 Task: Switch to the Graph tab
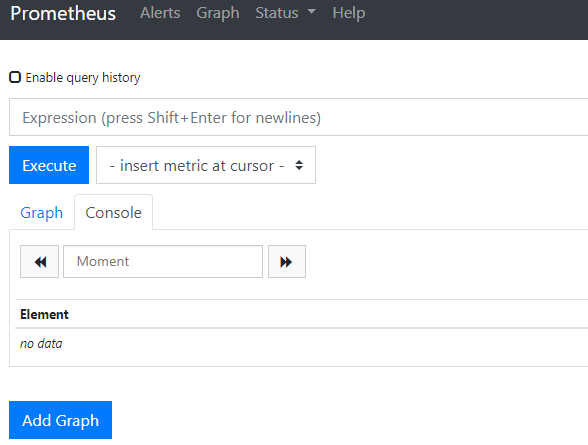pyautogui.click(x=42, y=213)
